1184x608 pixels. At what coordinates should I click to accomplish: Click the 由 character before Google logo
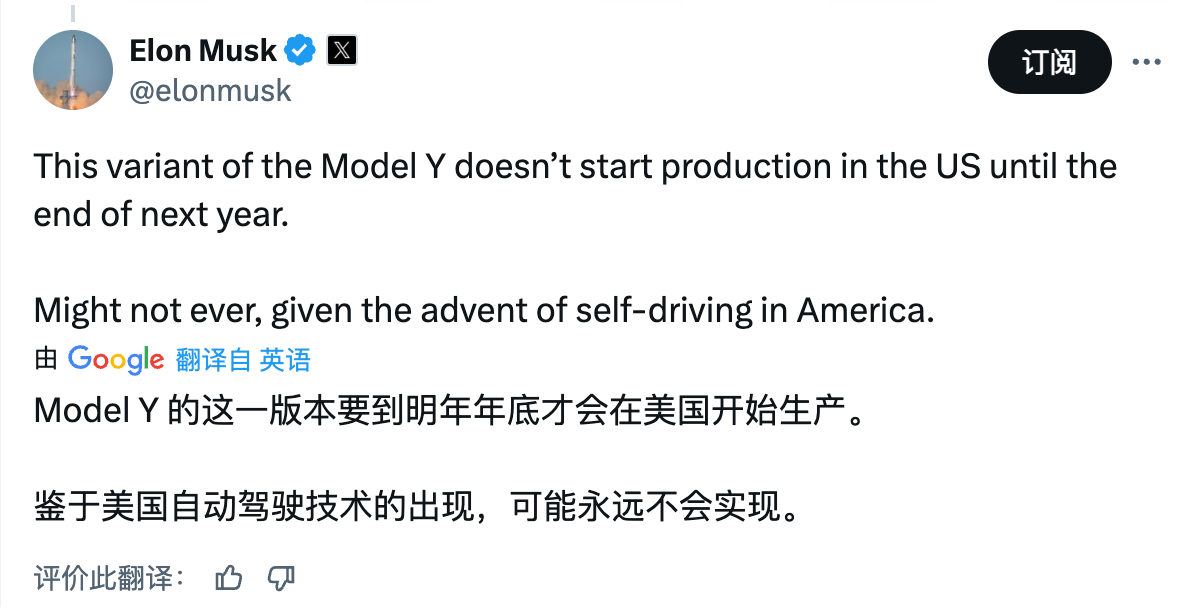(46, 360)
